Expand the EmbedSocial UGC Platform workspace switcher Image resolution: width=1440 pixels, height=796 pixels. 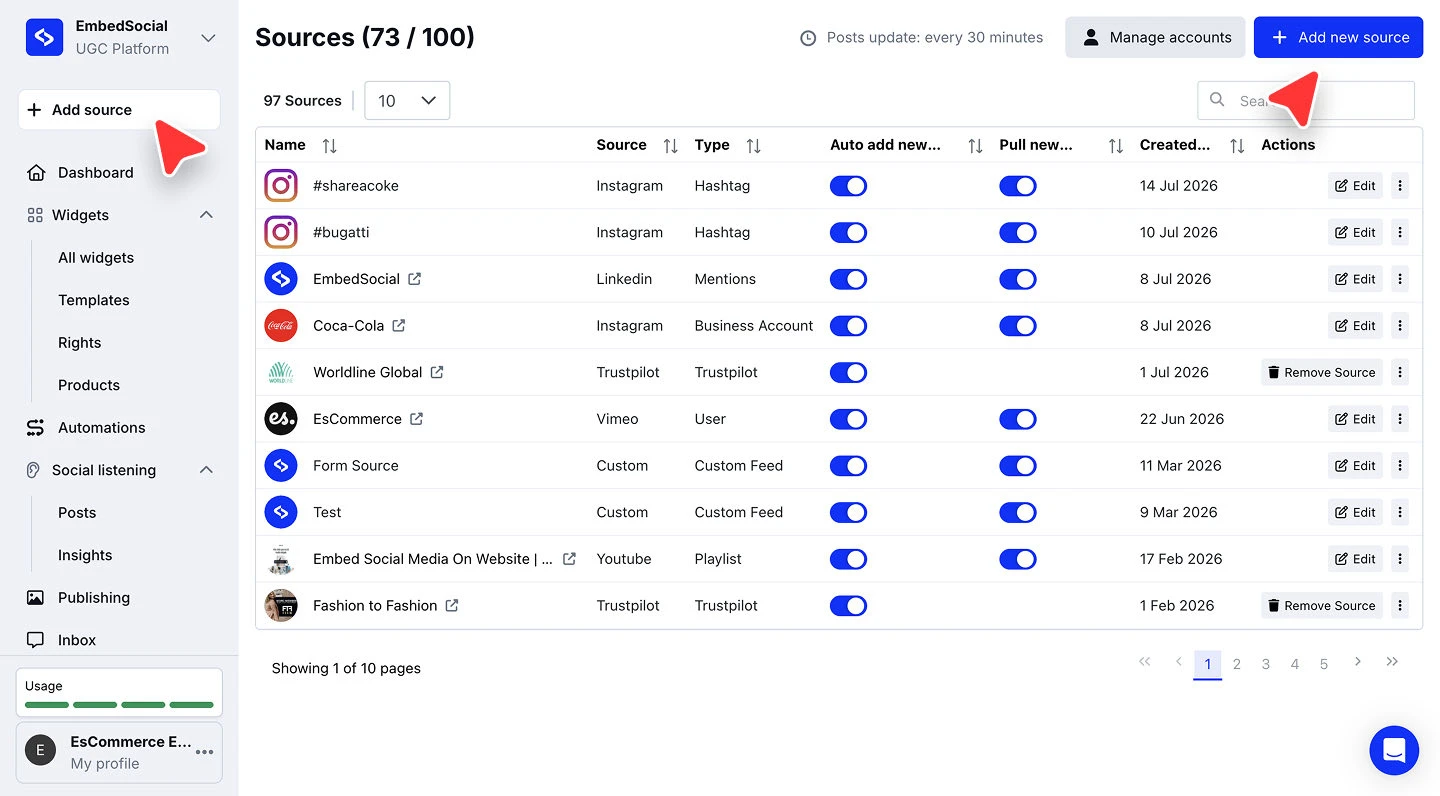[208, 38]
